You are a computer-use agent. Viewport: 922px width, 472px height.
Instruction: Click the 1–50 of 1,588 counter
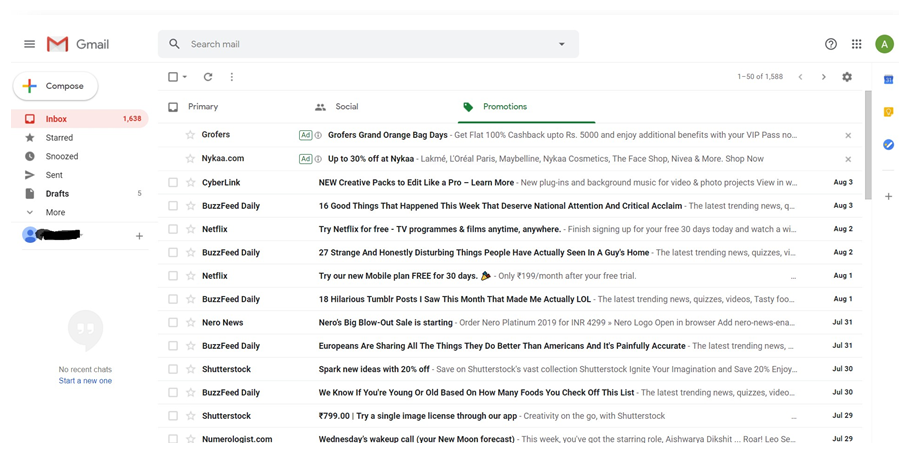pyautogui.click(x=760, y=77)
